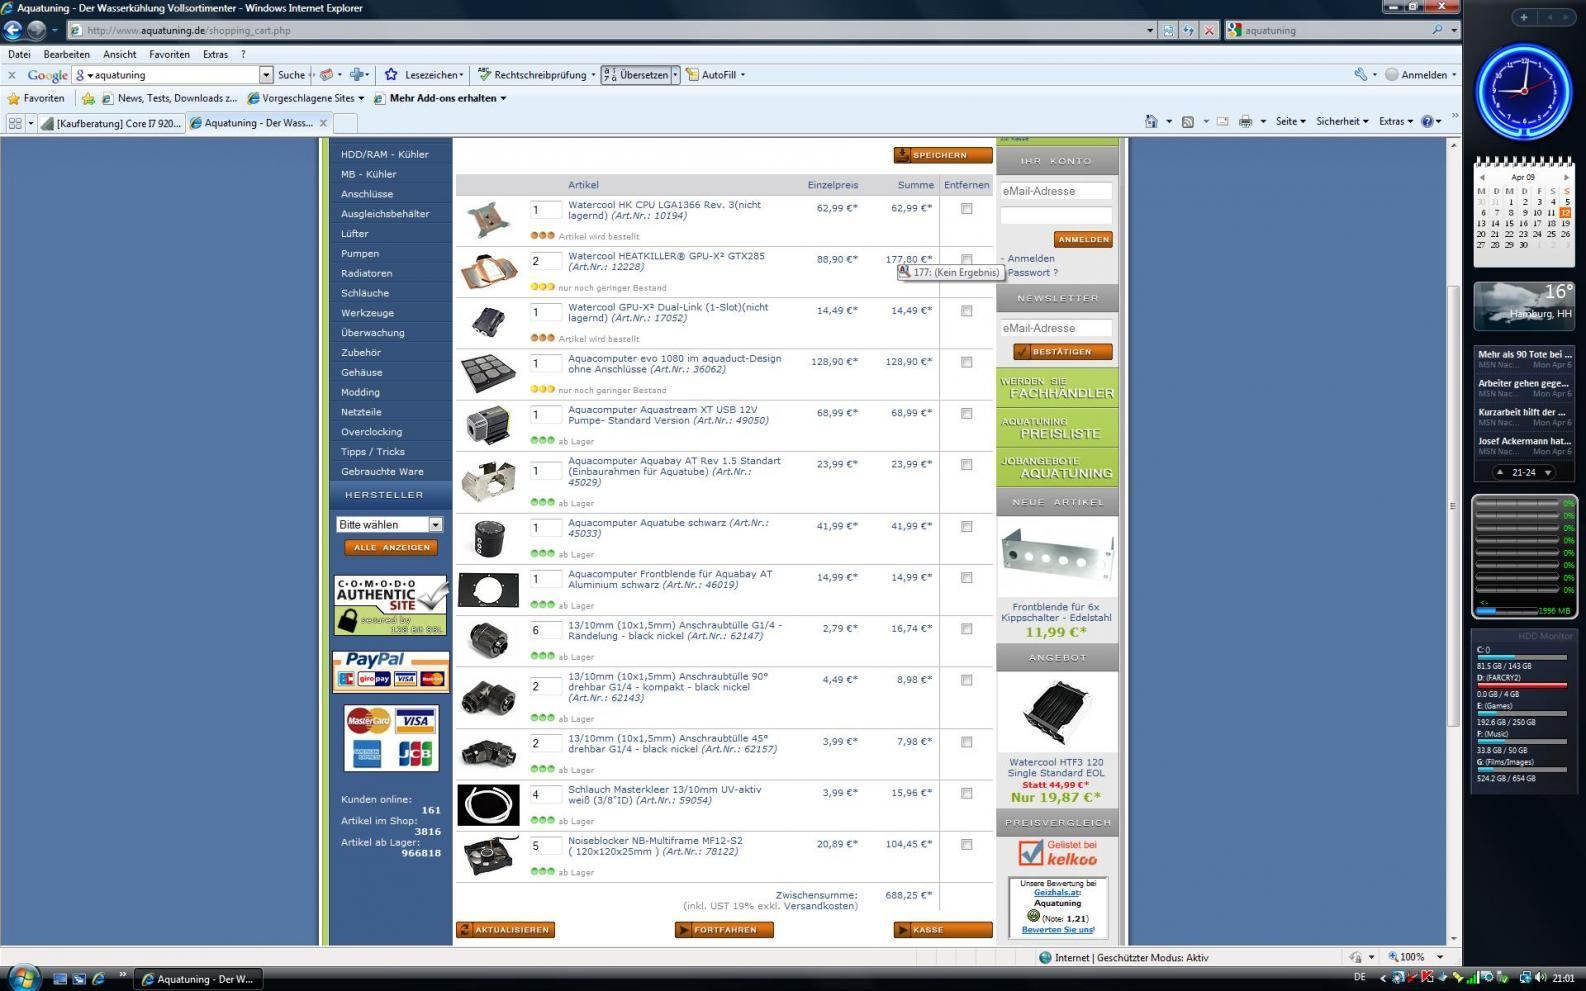Screen dimensions: 1586x991
Task: Click the sidebar gadget add plus icon
Action: (1524, 17)
